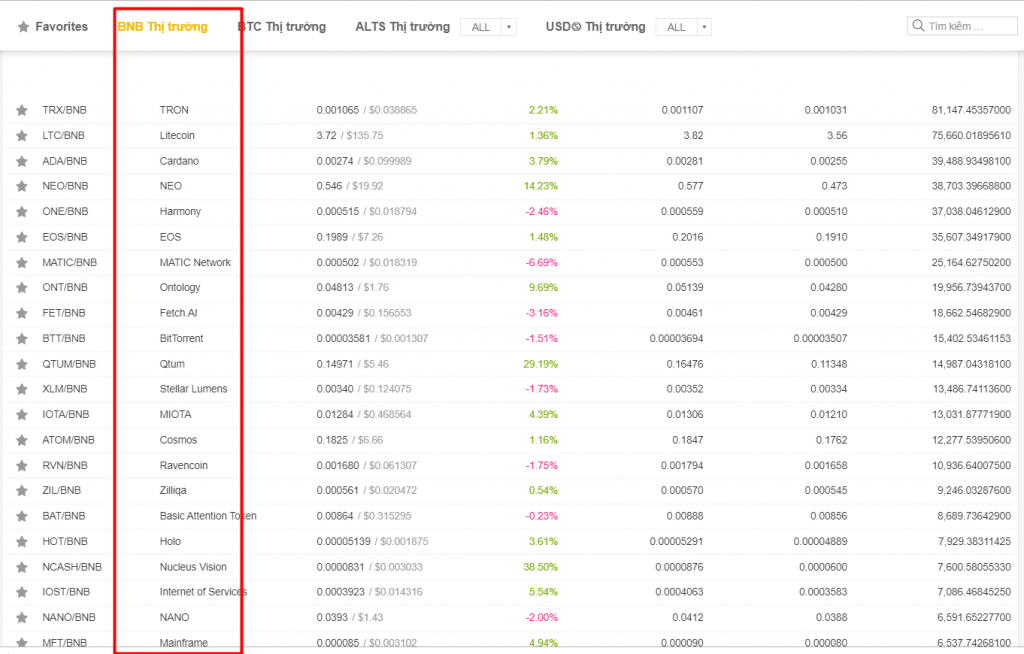The image size is (1024, 654).
Task: Click the Cardano coin name
Action: [x=179, y=161]
